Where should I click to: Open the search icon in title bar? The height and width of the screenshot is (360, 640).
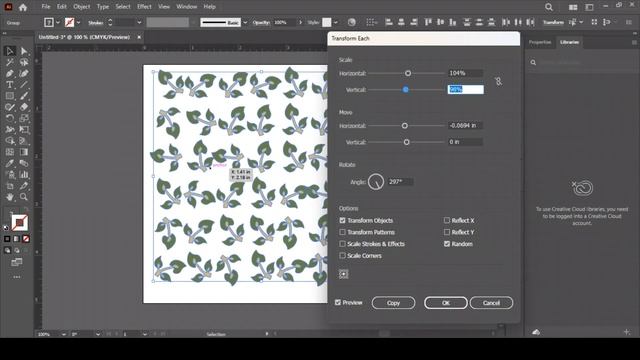(x=549, y=7)
